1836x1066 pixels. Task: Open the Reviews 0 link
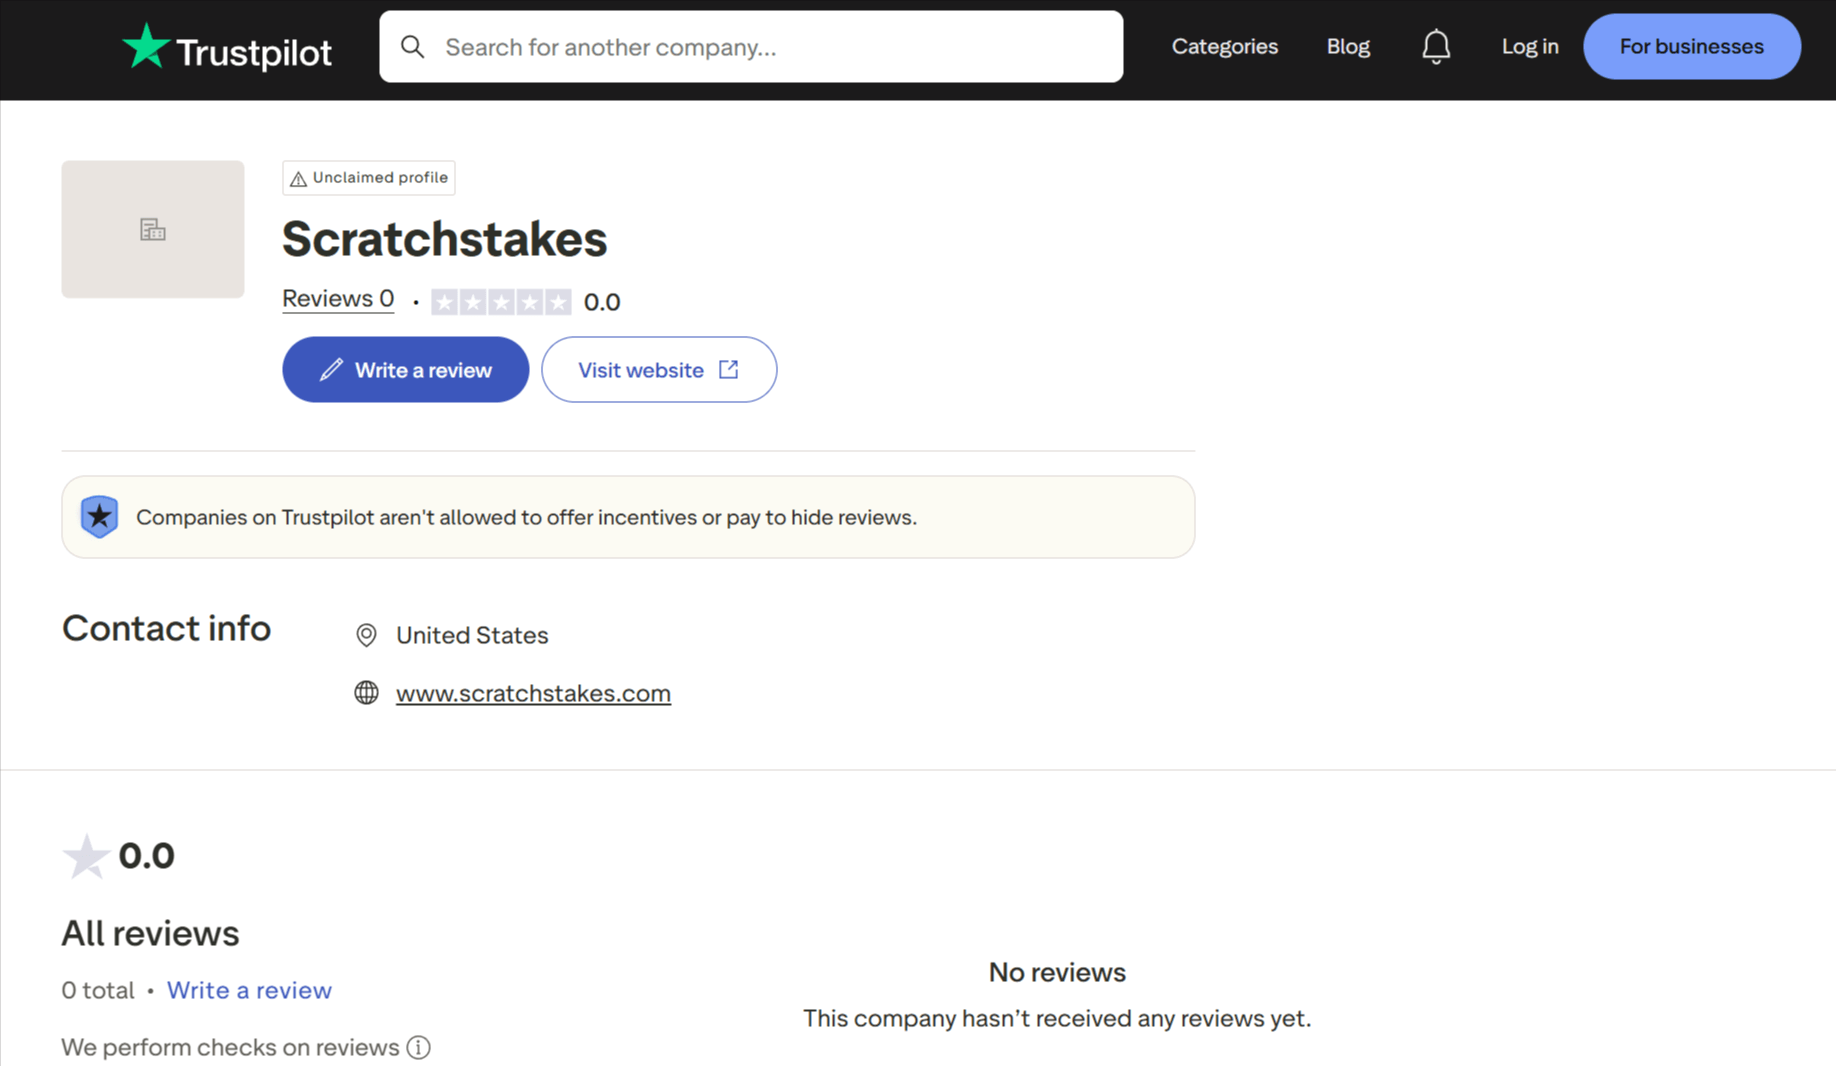(338, 299)
